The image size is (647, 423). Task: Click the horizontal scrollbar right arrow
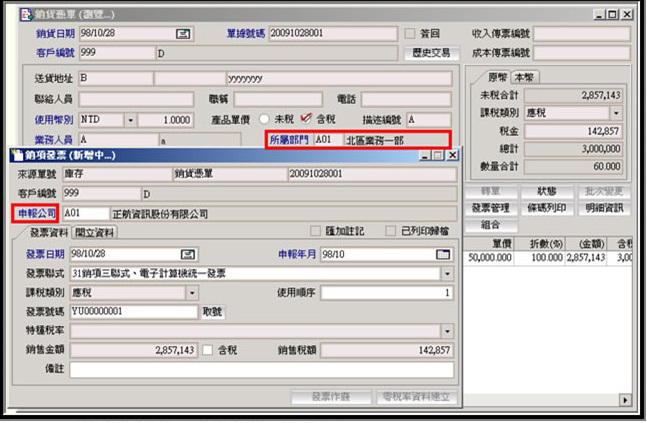tap(626, 400)
